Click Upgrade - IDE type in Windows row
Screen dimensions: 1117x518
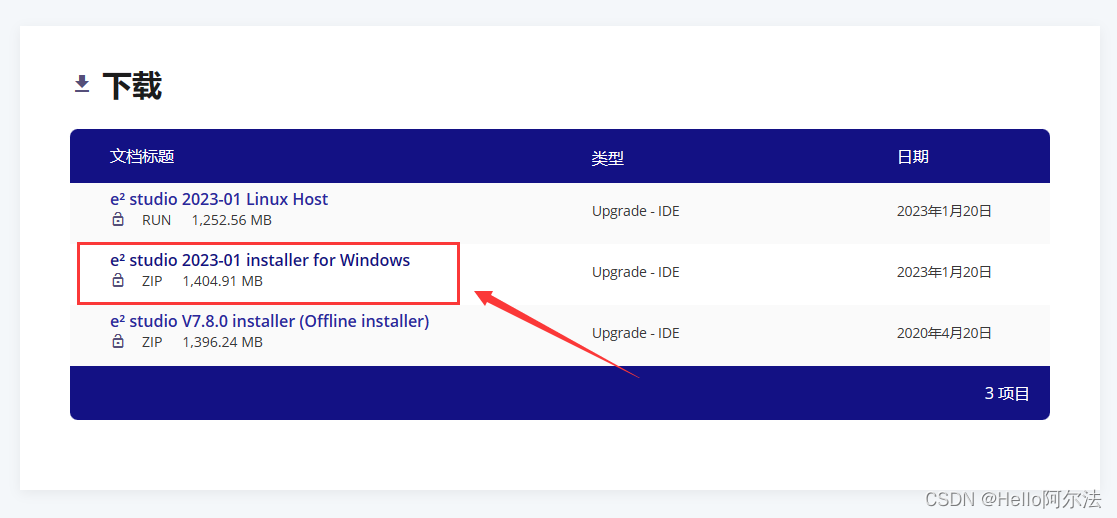tap(635, 272)
